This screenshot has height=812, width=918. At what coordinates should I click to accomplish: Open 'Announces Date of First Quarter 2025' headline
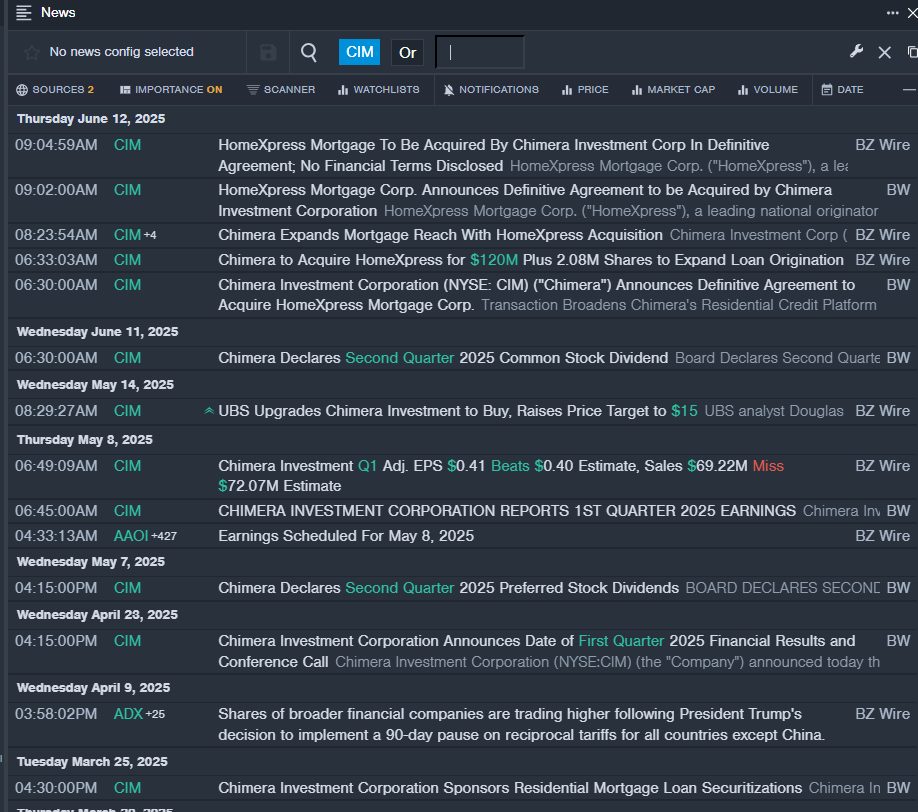tap(536, 652)
